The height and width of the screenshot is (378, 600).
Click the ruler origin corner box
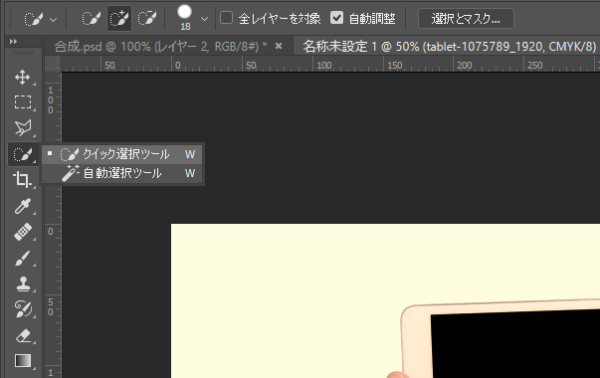click(x=53, y=64)
